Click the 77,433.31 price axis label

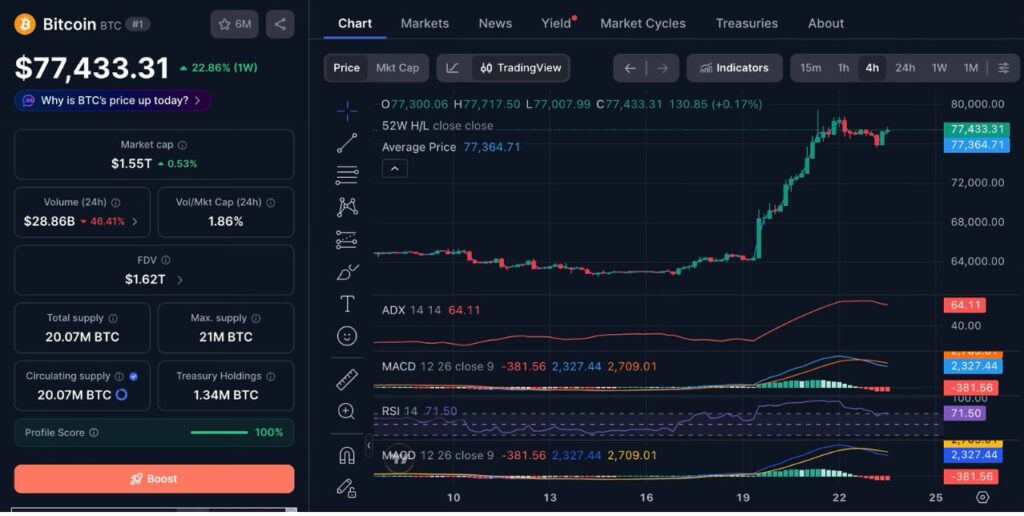click(x=977, y=129)
